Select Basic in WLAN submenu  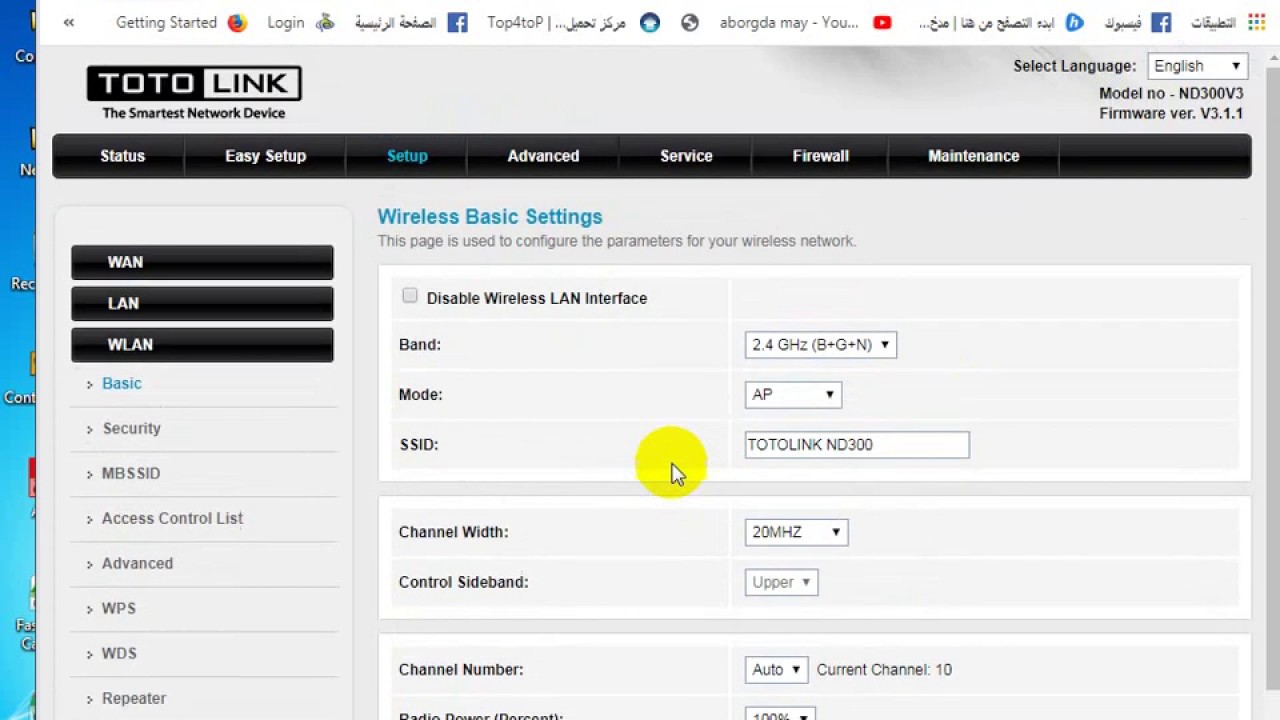pyautogui.click(x=122, y=384)
